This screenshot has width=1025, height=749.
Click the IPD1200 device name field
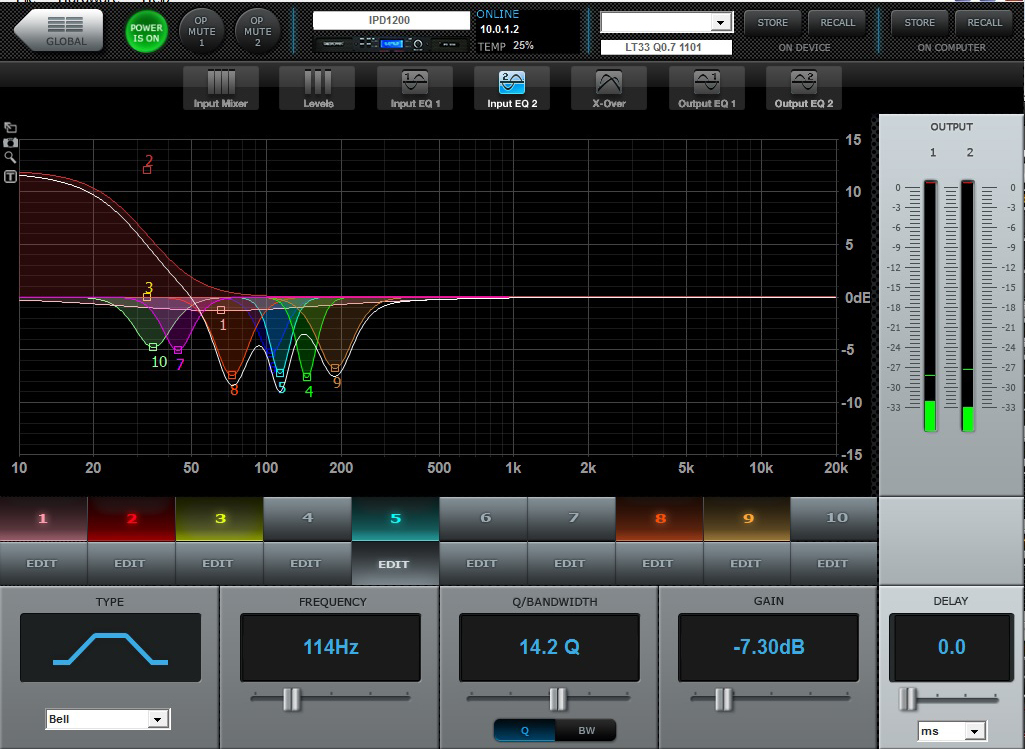391,21
